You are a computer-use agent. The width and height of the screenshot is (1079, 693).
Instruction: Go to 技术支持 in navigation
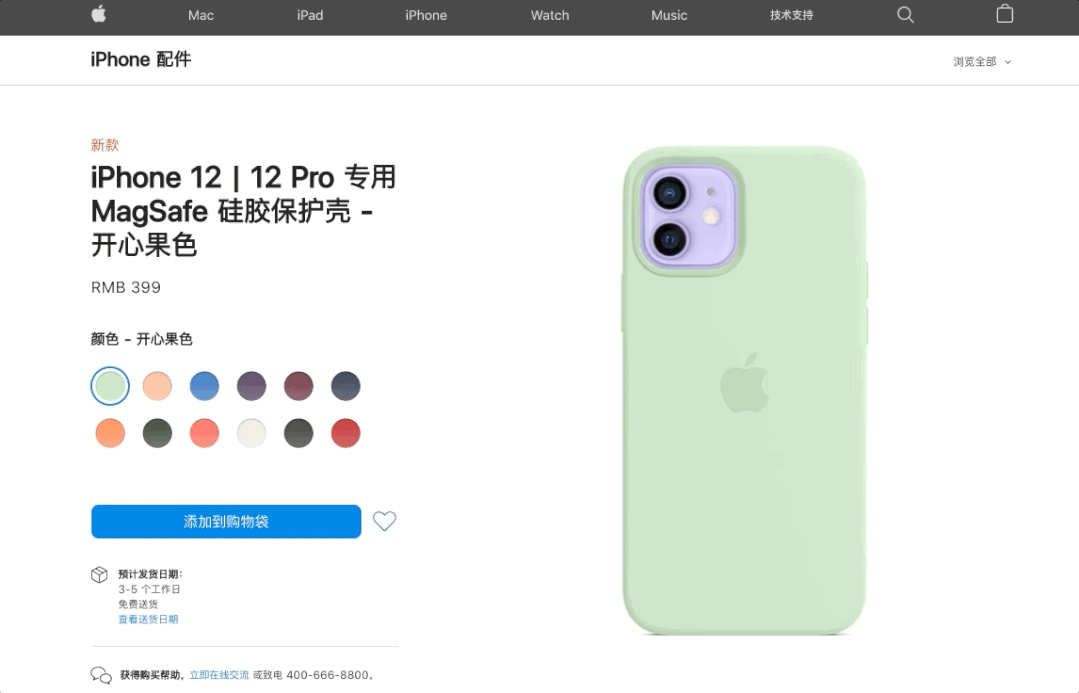791,15
